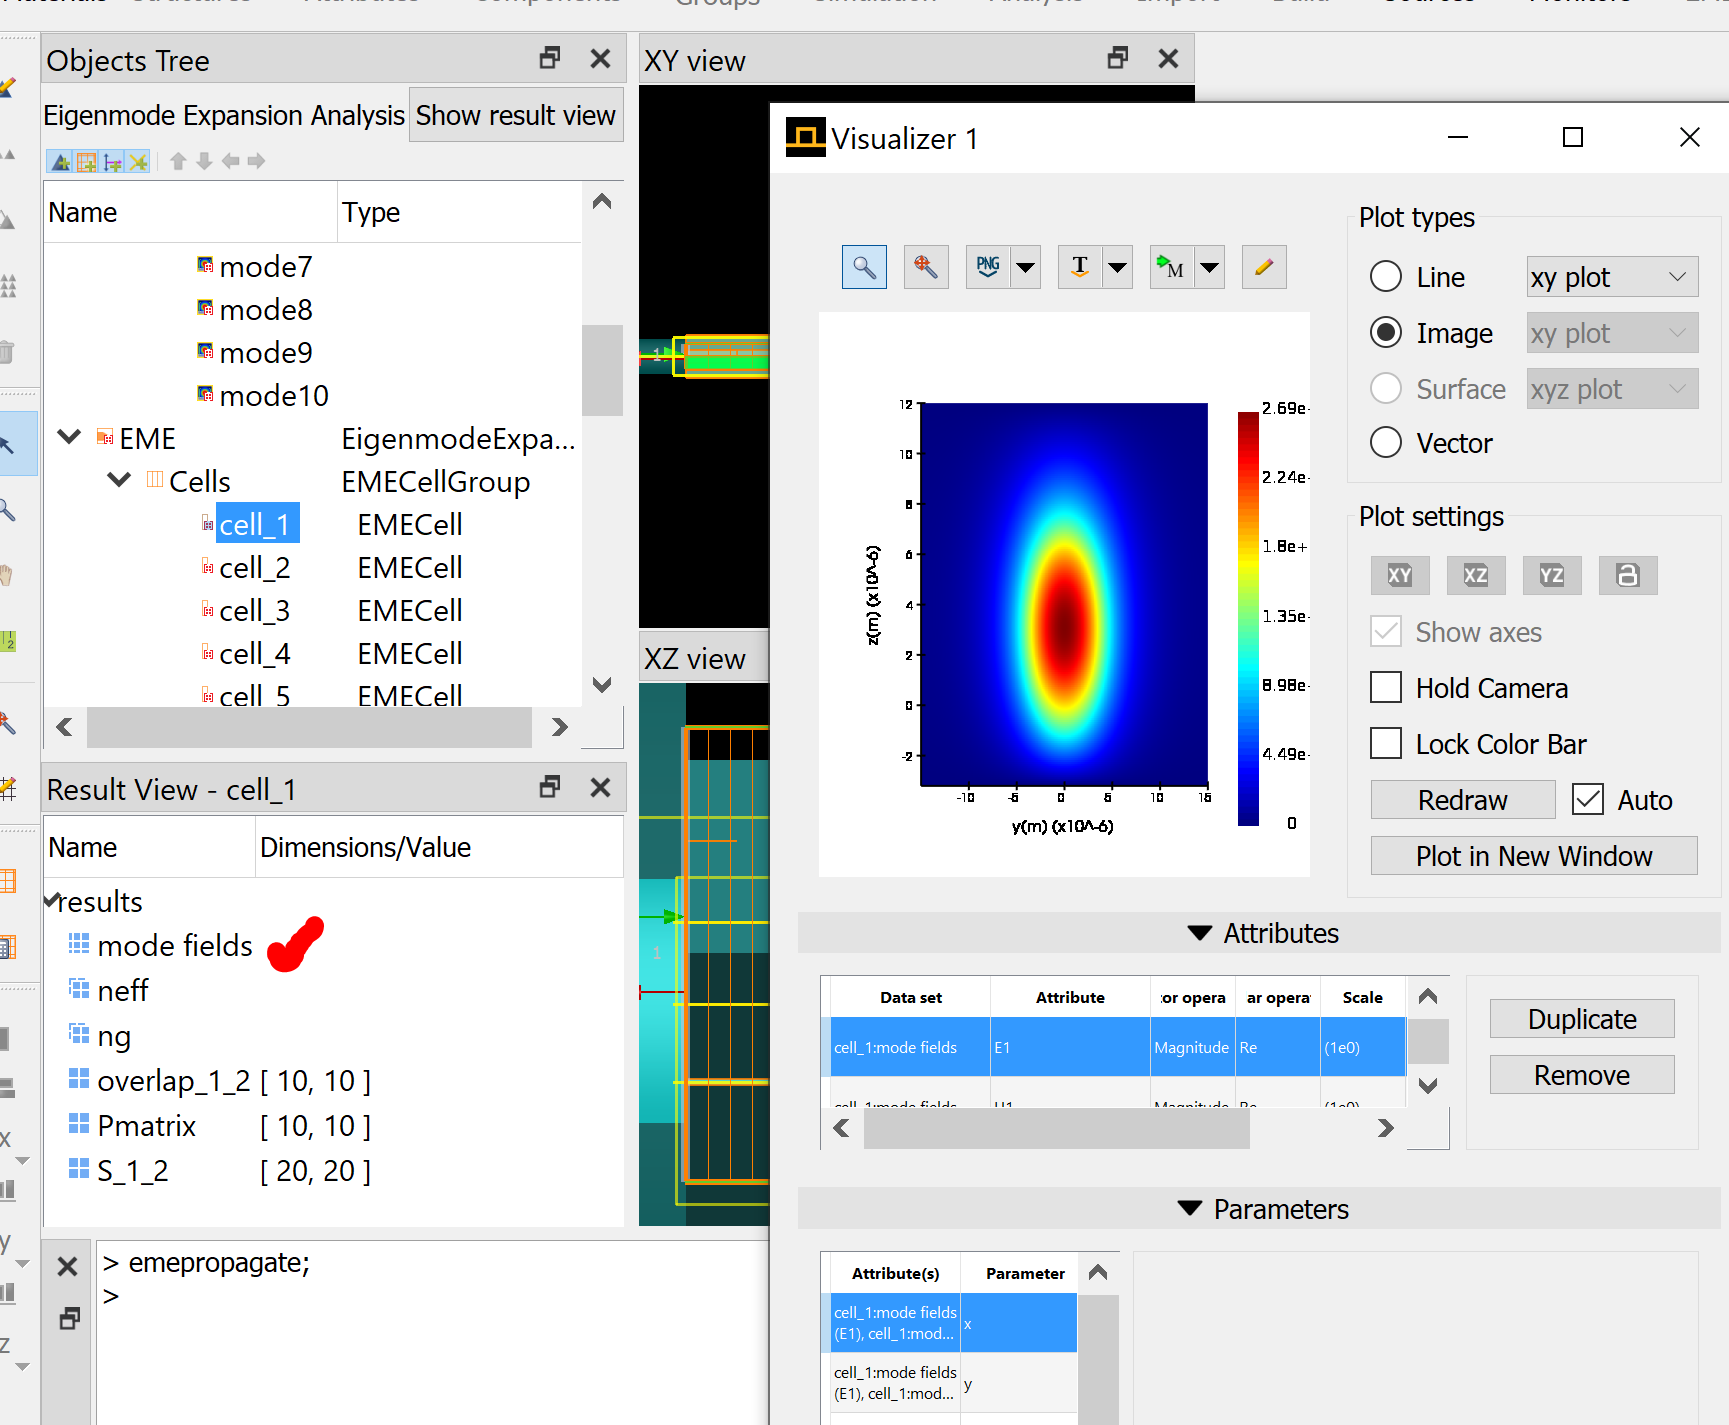Image resolution: width=1729 pixels, height=1425 pixels.
Task: Click the color bar gradient in plot
Action: (1248, 618)
